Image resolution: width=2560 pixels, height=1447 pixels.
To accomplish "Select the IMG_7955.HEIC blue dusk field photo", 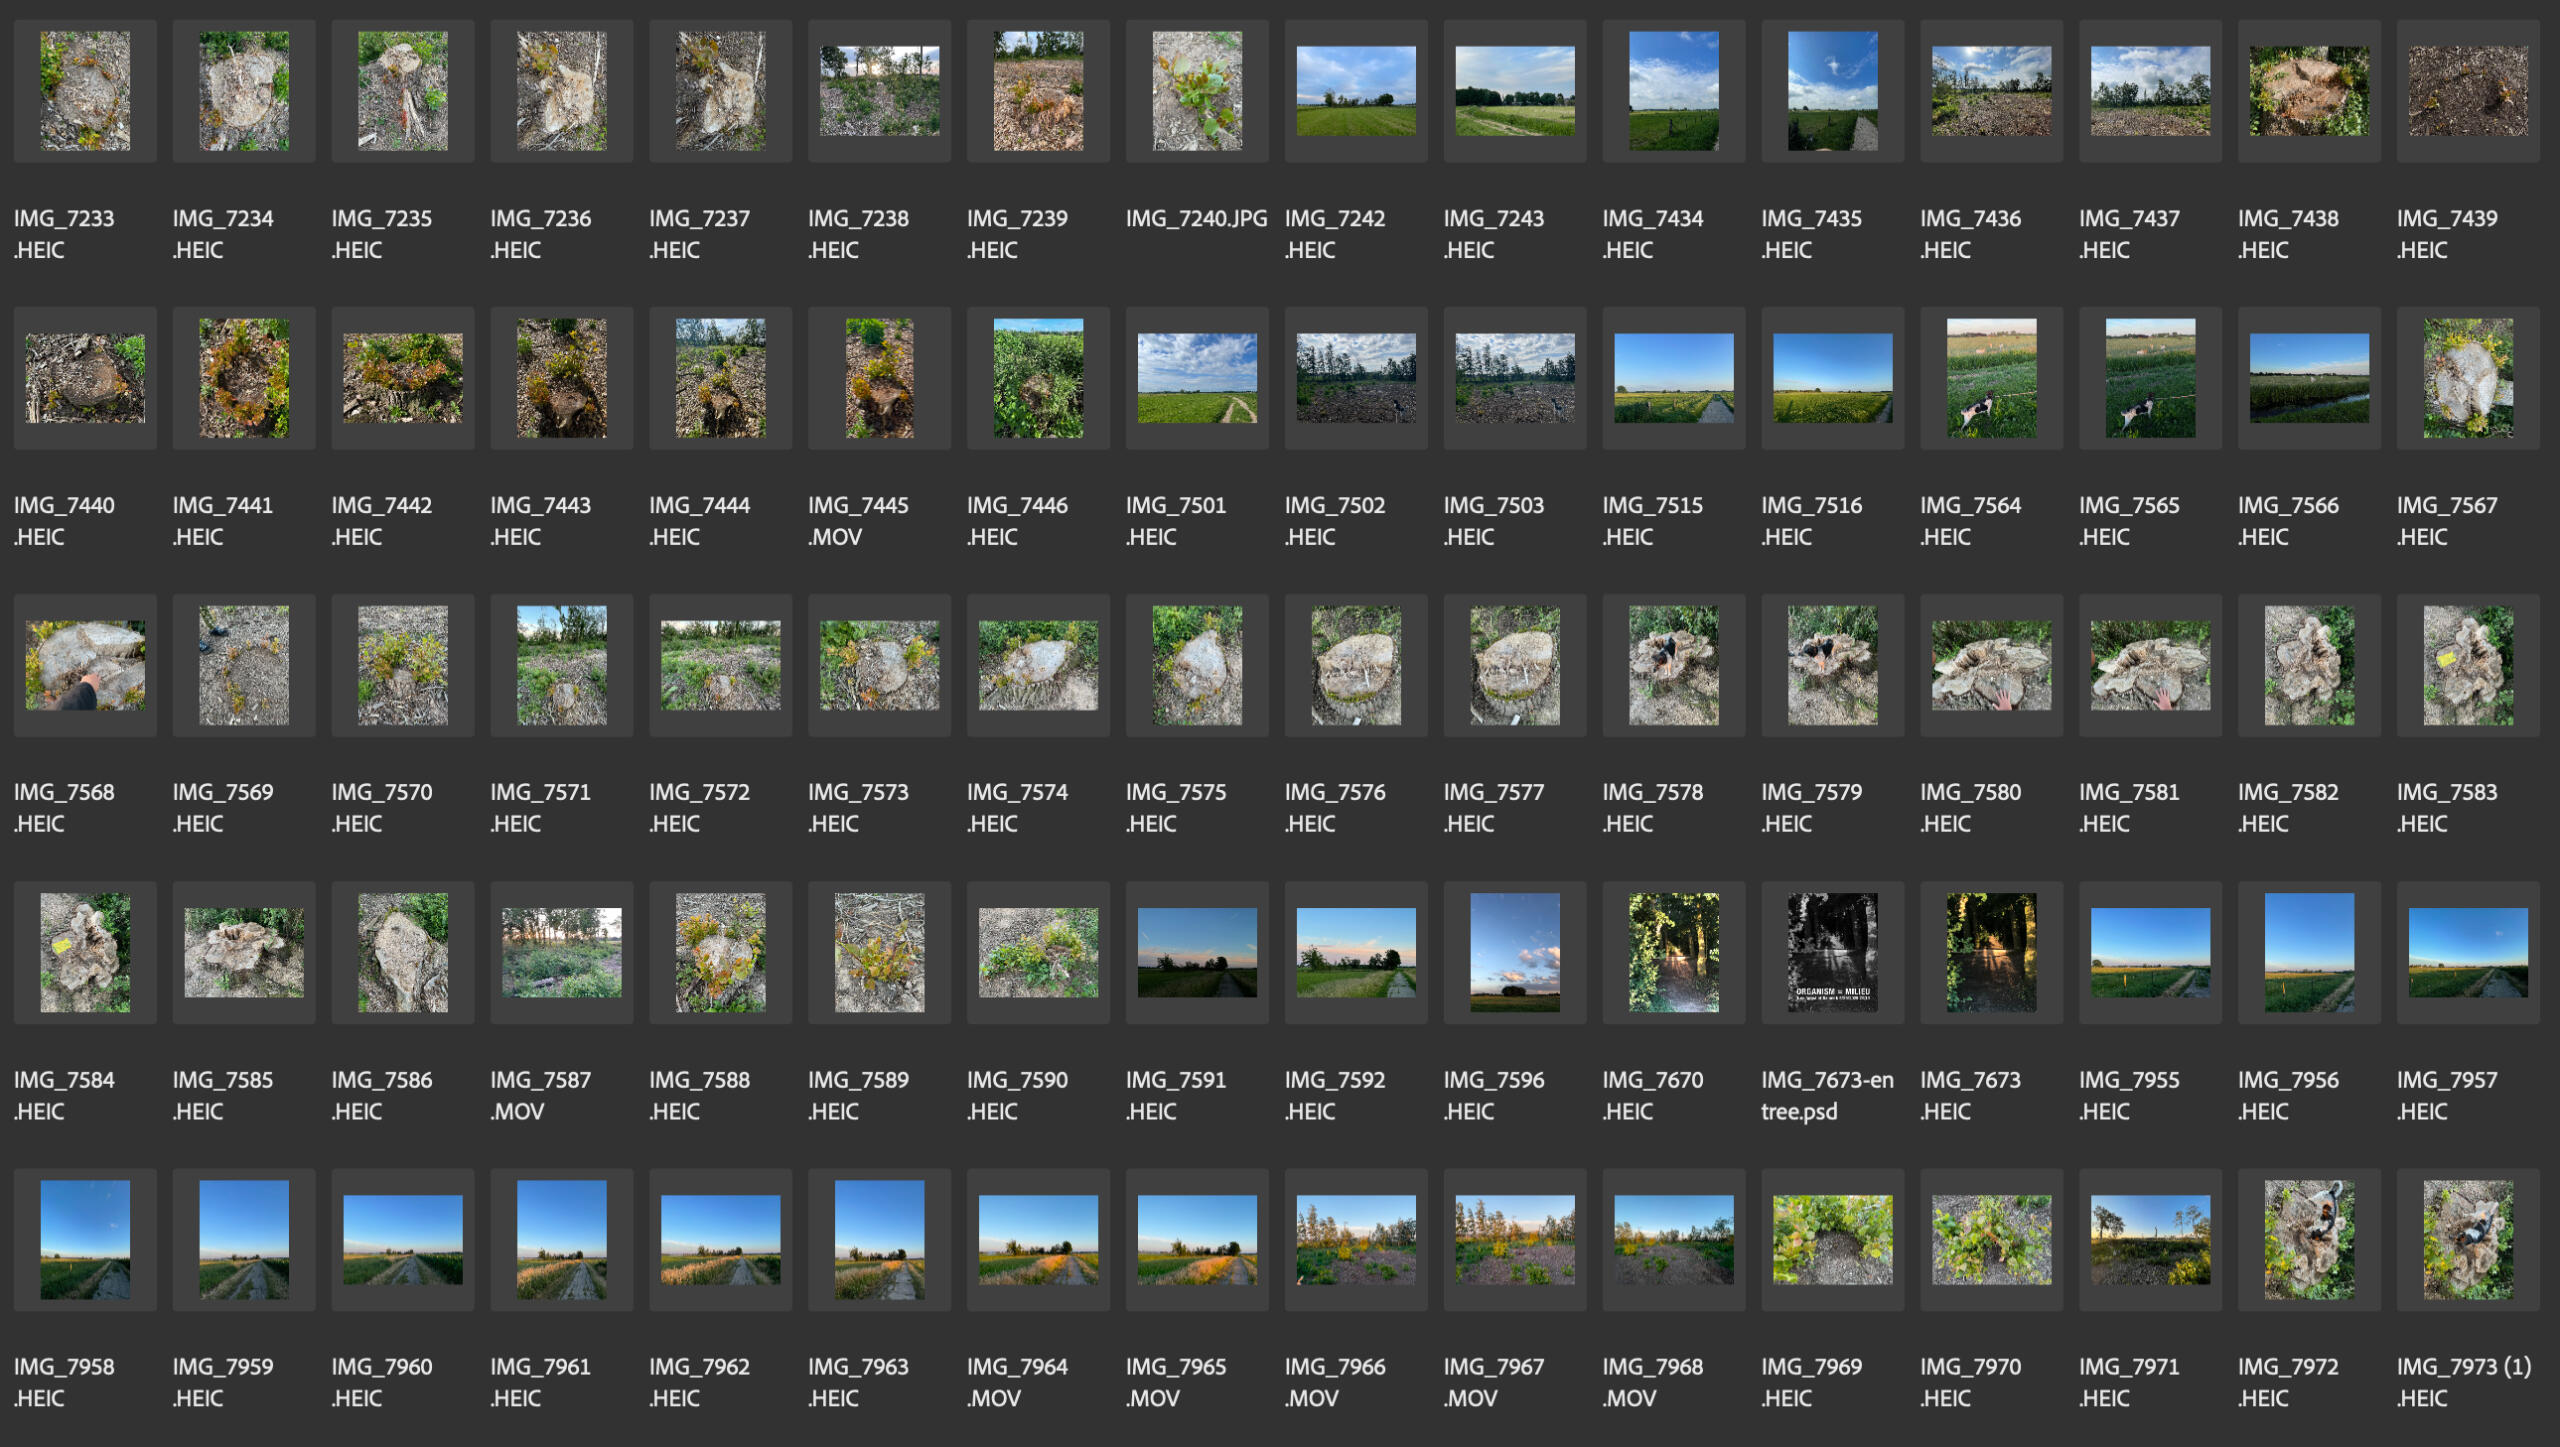I will coord(2150,952).
